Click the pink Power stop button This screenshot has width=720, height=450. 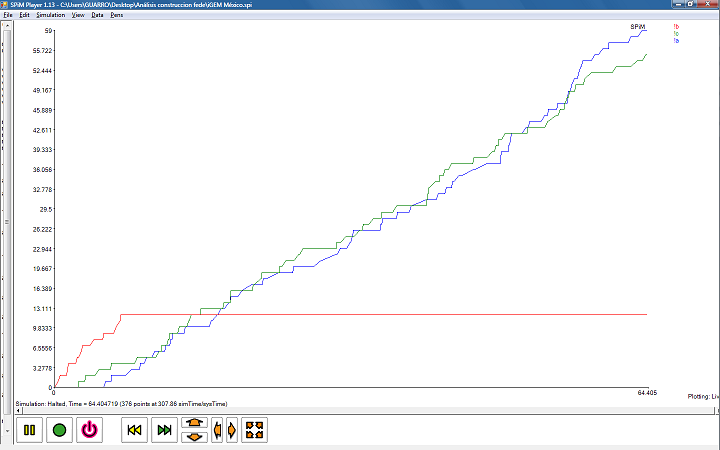click(89, 430)
